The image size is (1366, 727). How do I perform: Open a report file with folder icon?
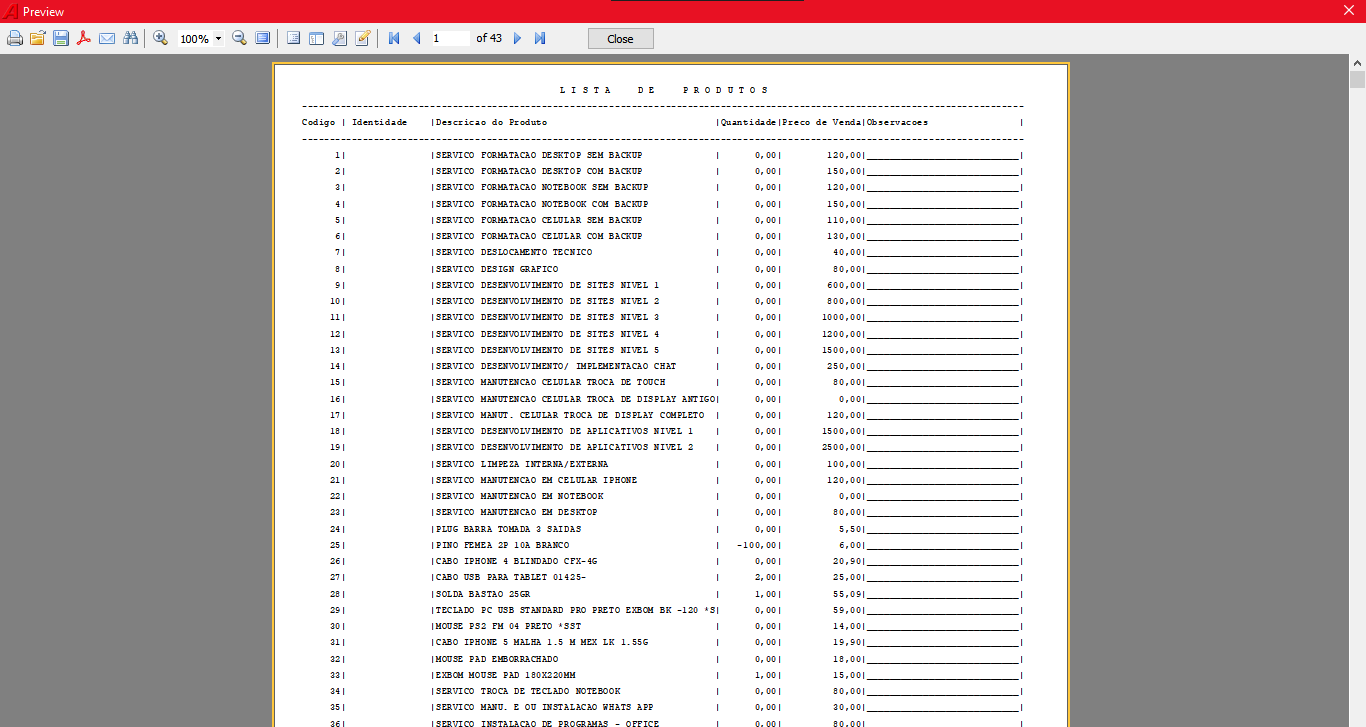pos(38,38)
